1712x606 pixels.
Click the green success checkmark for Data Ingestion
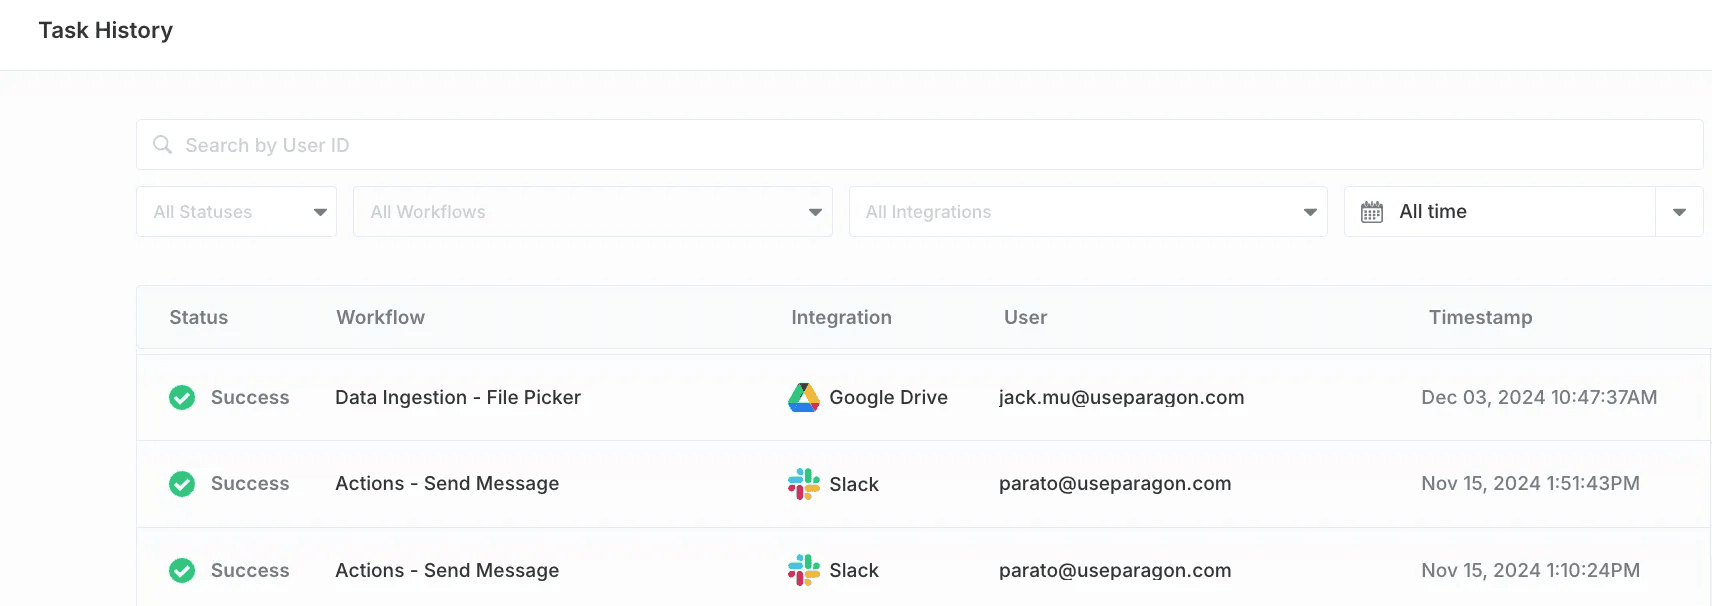(182, 398)
